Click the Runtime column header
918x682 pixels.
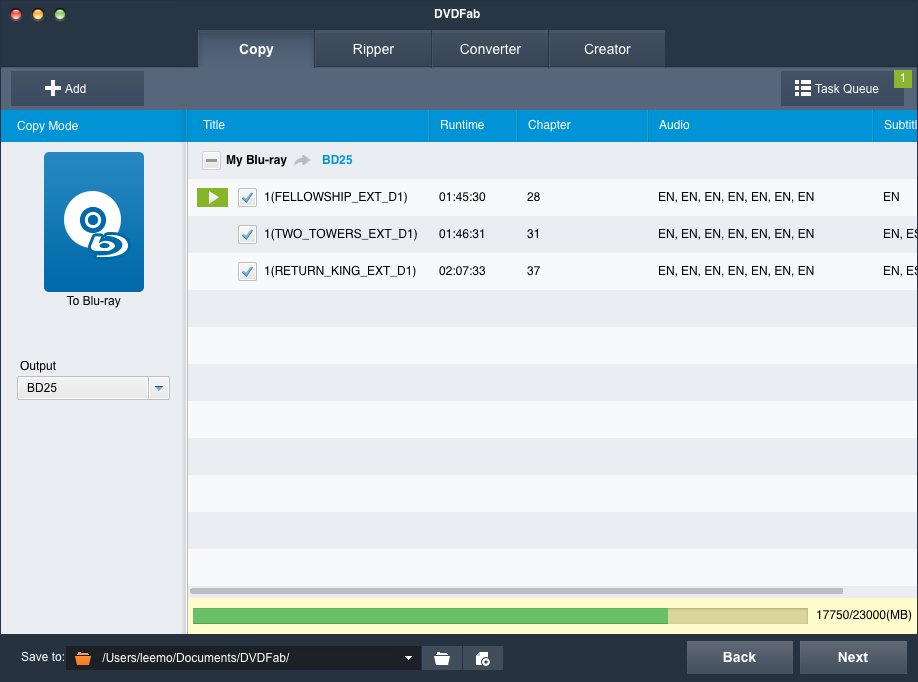[473, 125]
